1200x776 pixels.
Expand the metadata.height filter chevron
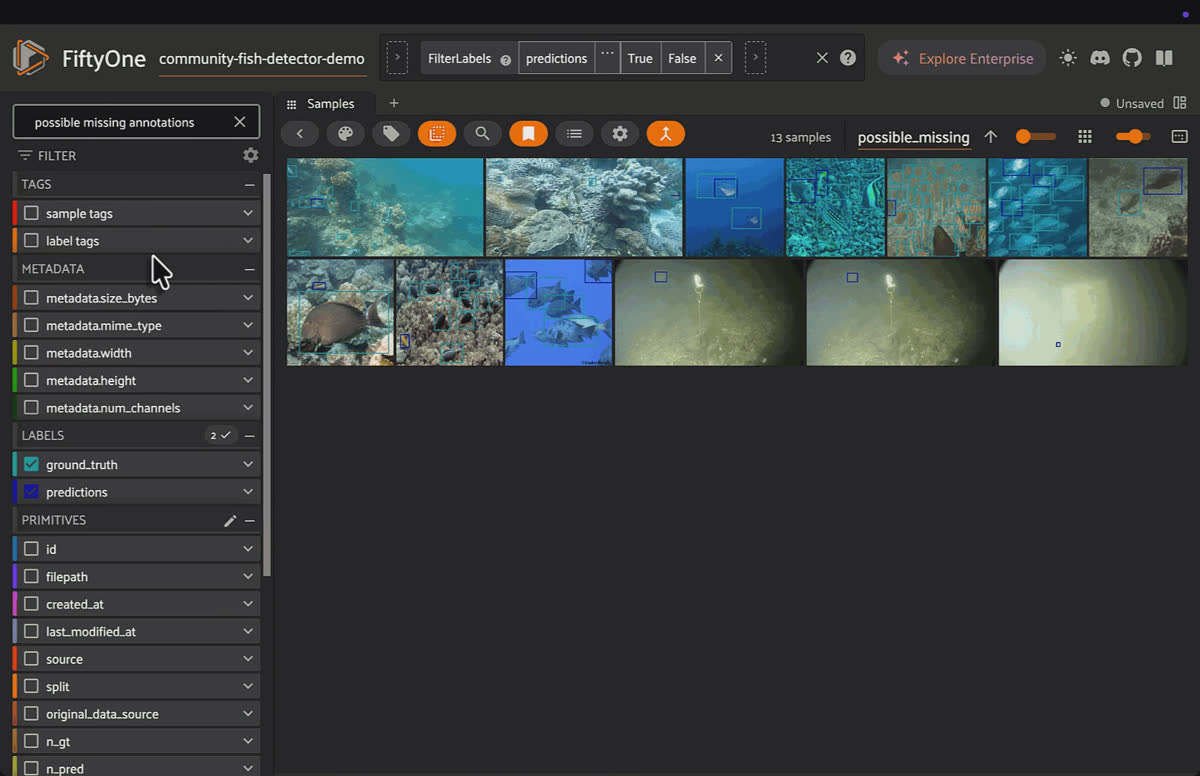[248, 380]
